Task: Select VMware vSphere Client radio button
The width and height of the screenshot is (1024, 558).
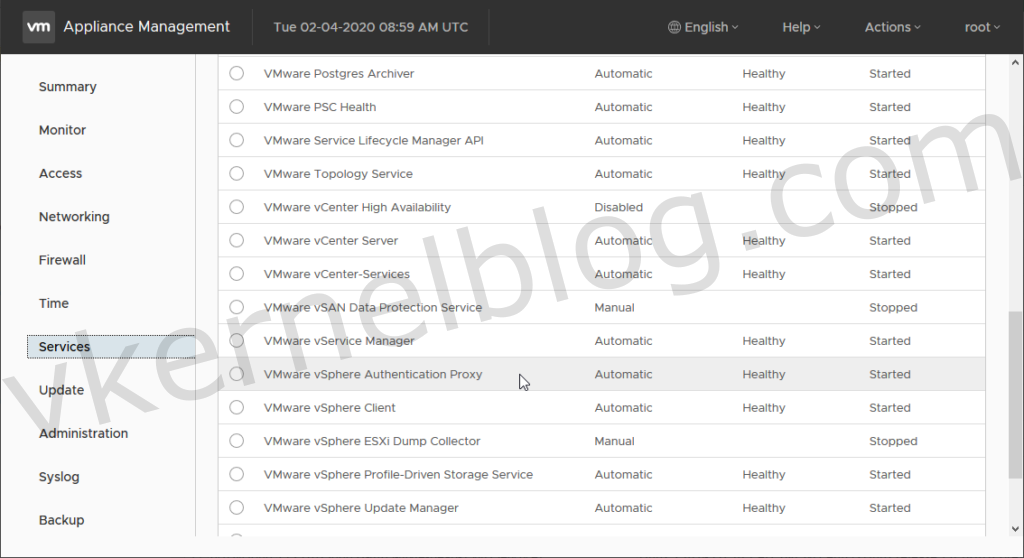Action: coord(236,407)
